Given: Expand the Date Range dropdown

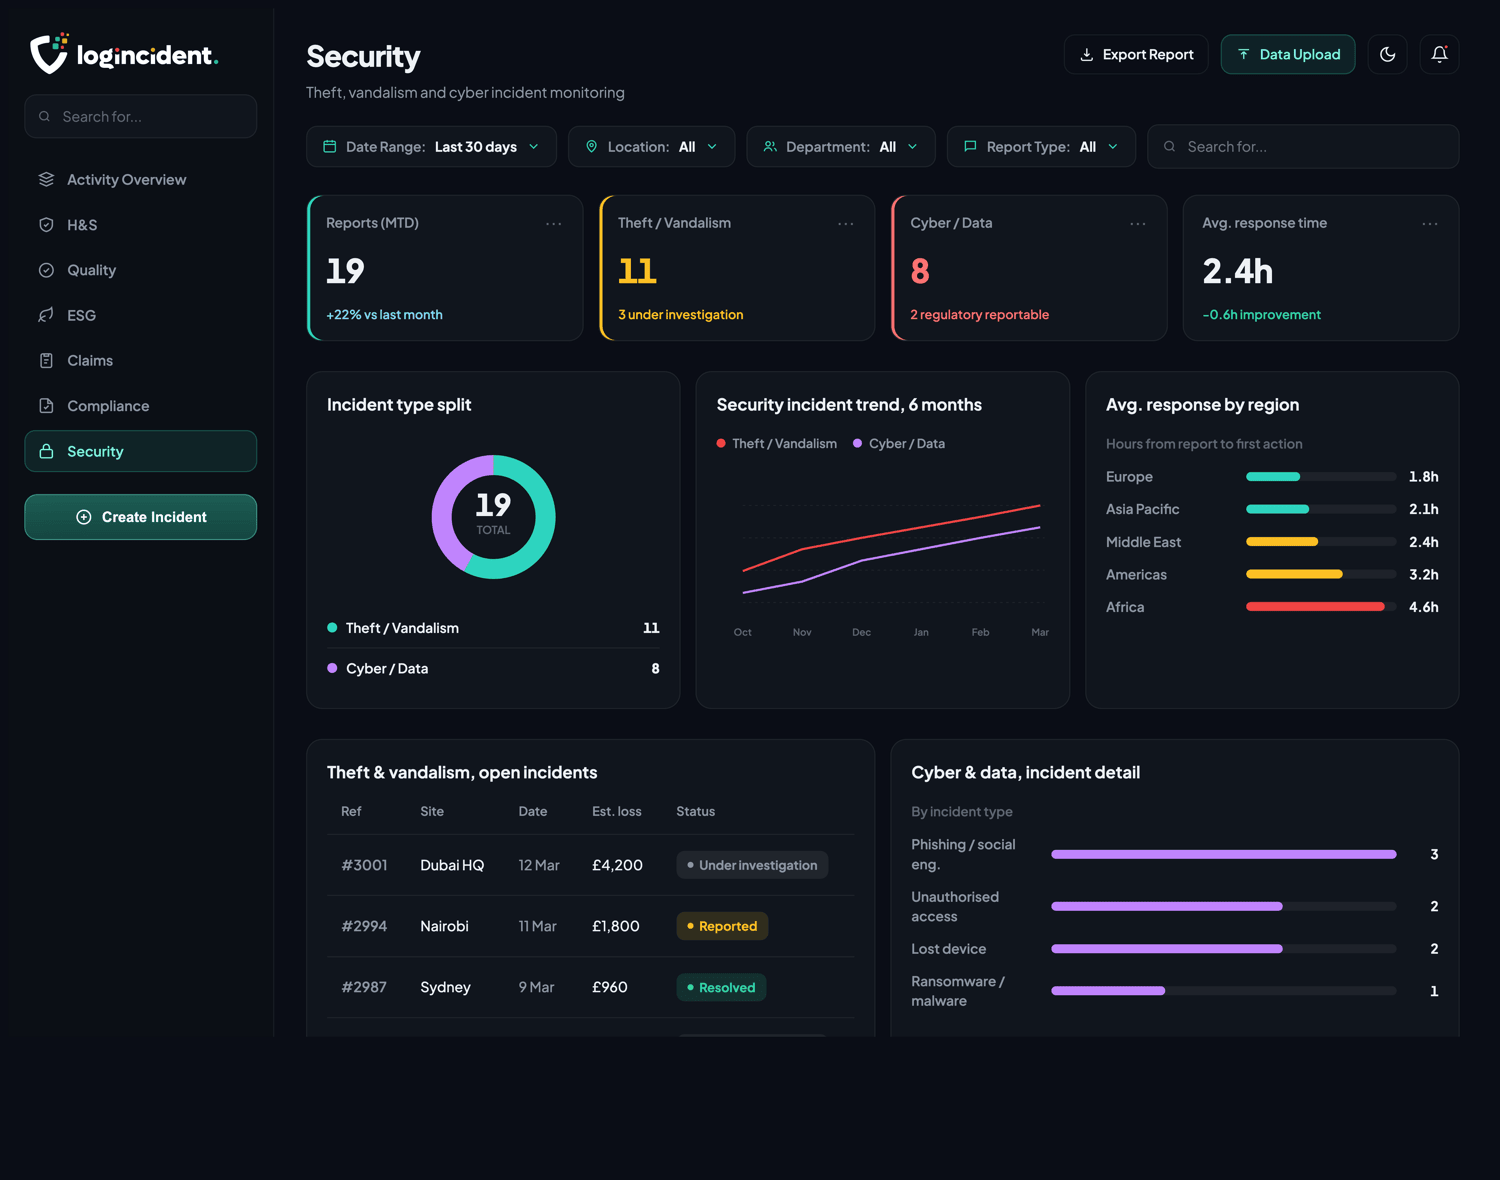Looking at the screenshot, I should (431, 147).
